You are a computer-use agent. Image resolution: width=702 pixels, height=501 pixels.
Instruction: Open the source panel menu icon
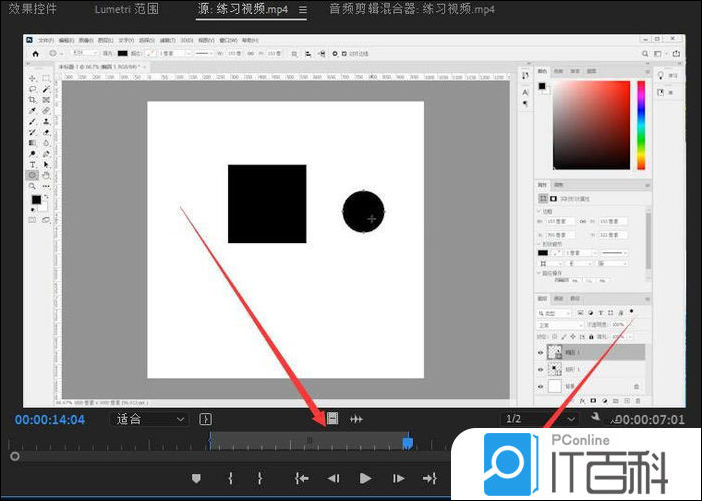pos(302,9)
